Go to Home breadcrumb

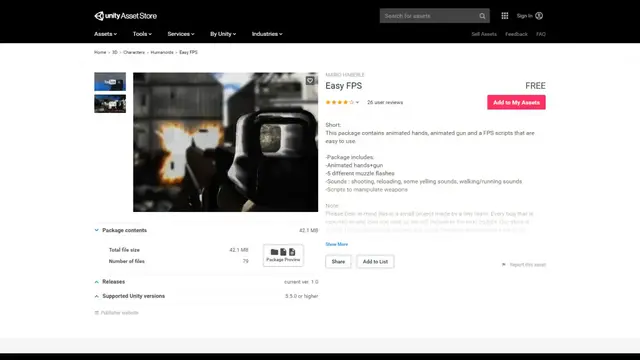tap(100, 52)
